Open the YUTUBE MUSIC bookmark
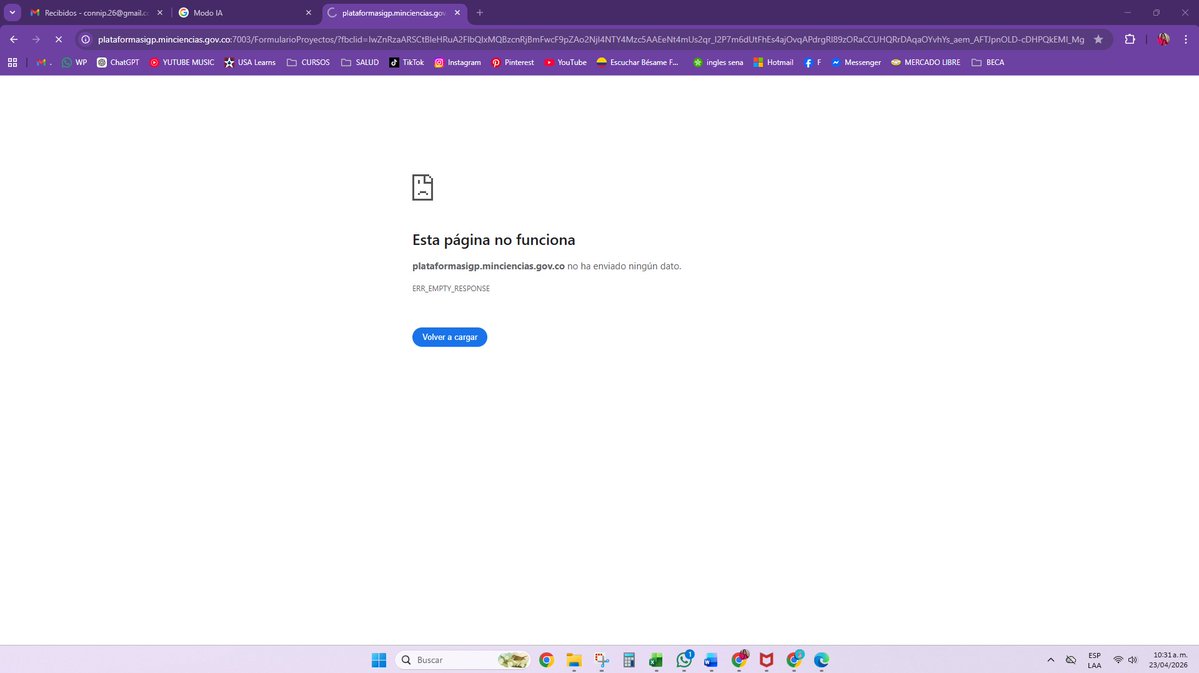Image resolution: width=1199 pixels, height=673 pixels. point(182,63)
